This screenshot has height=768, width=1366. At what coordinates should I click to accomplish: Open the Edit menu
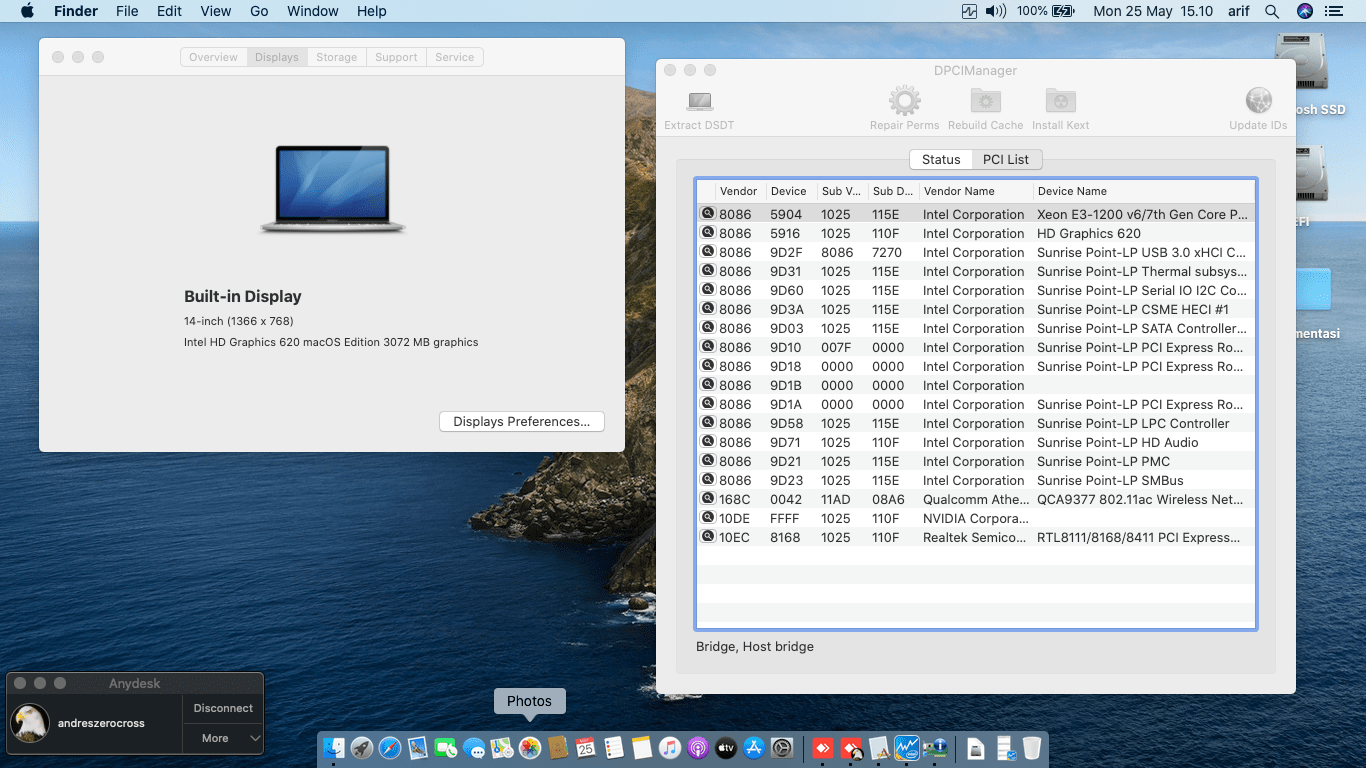point(169,11)
